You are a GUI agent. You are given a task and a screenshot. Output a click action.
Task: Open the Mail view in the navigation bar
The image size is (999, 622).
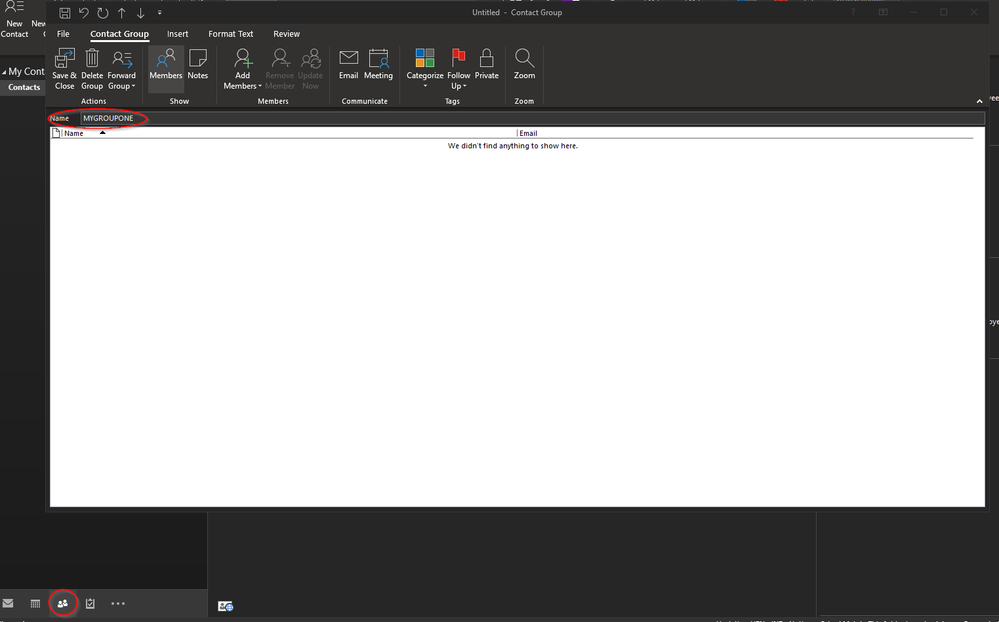[8, 603]
